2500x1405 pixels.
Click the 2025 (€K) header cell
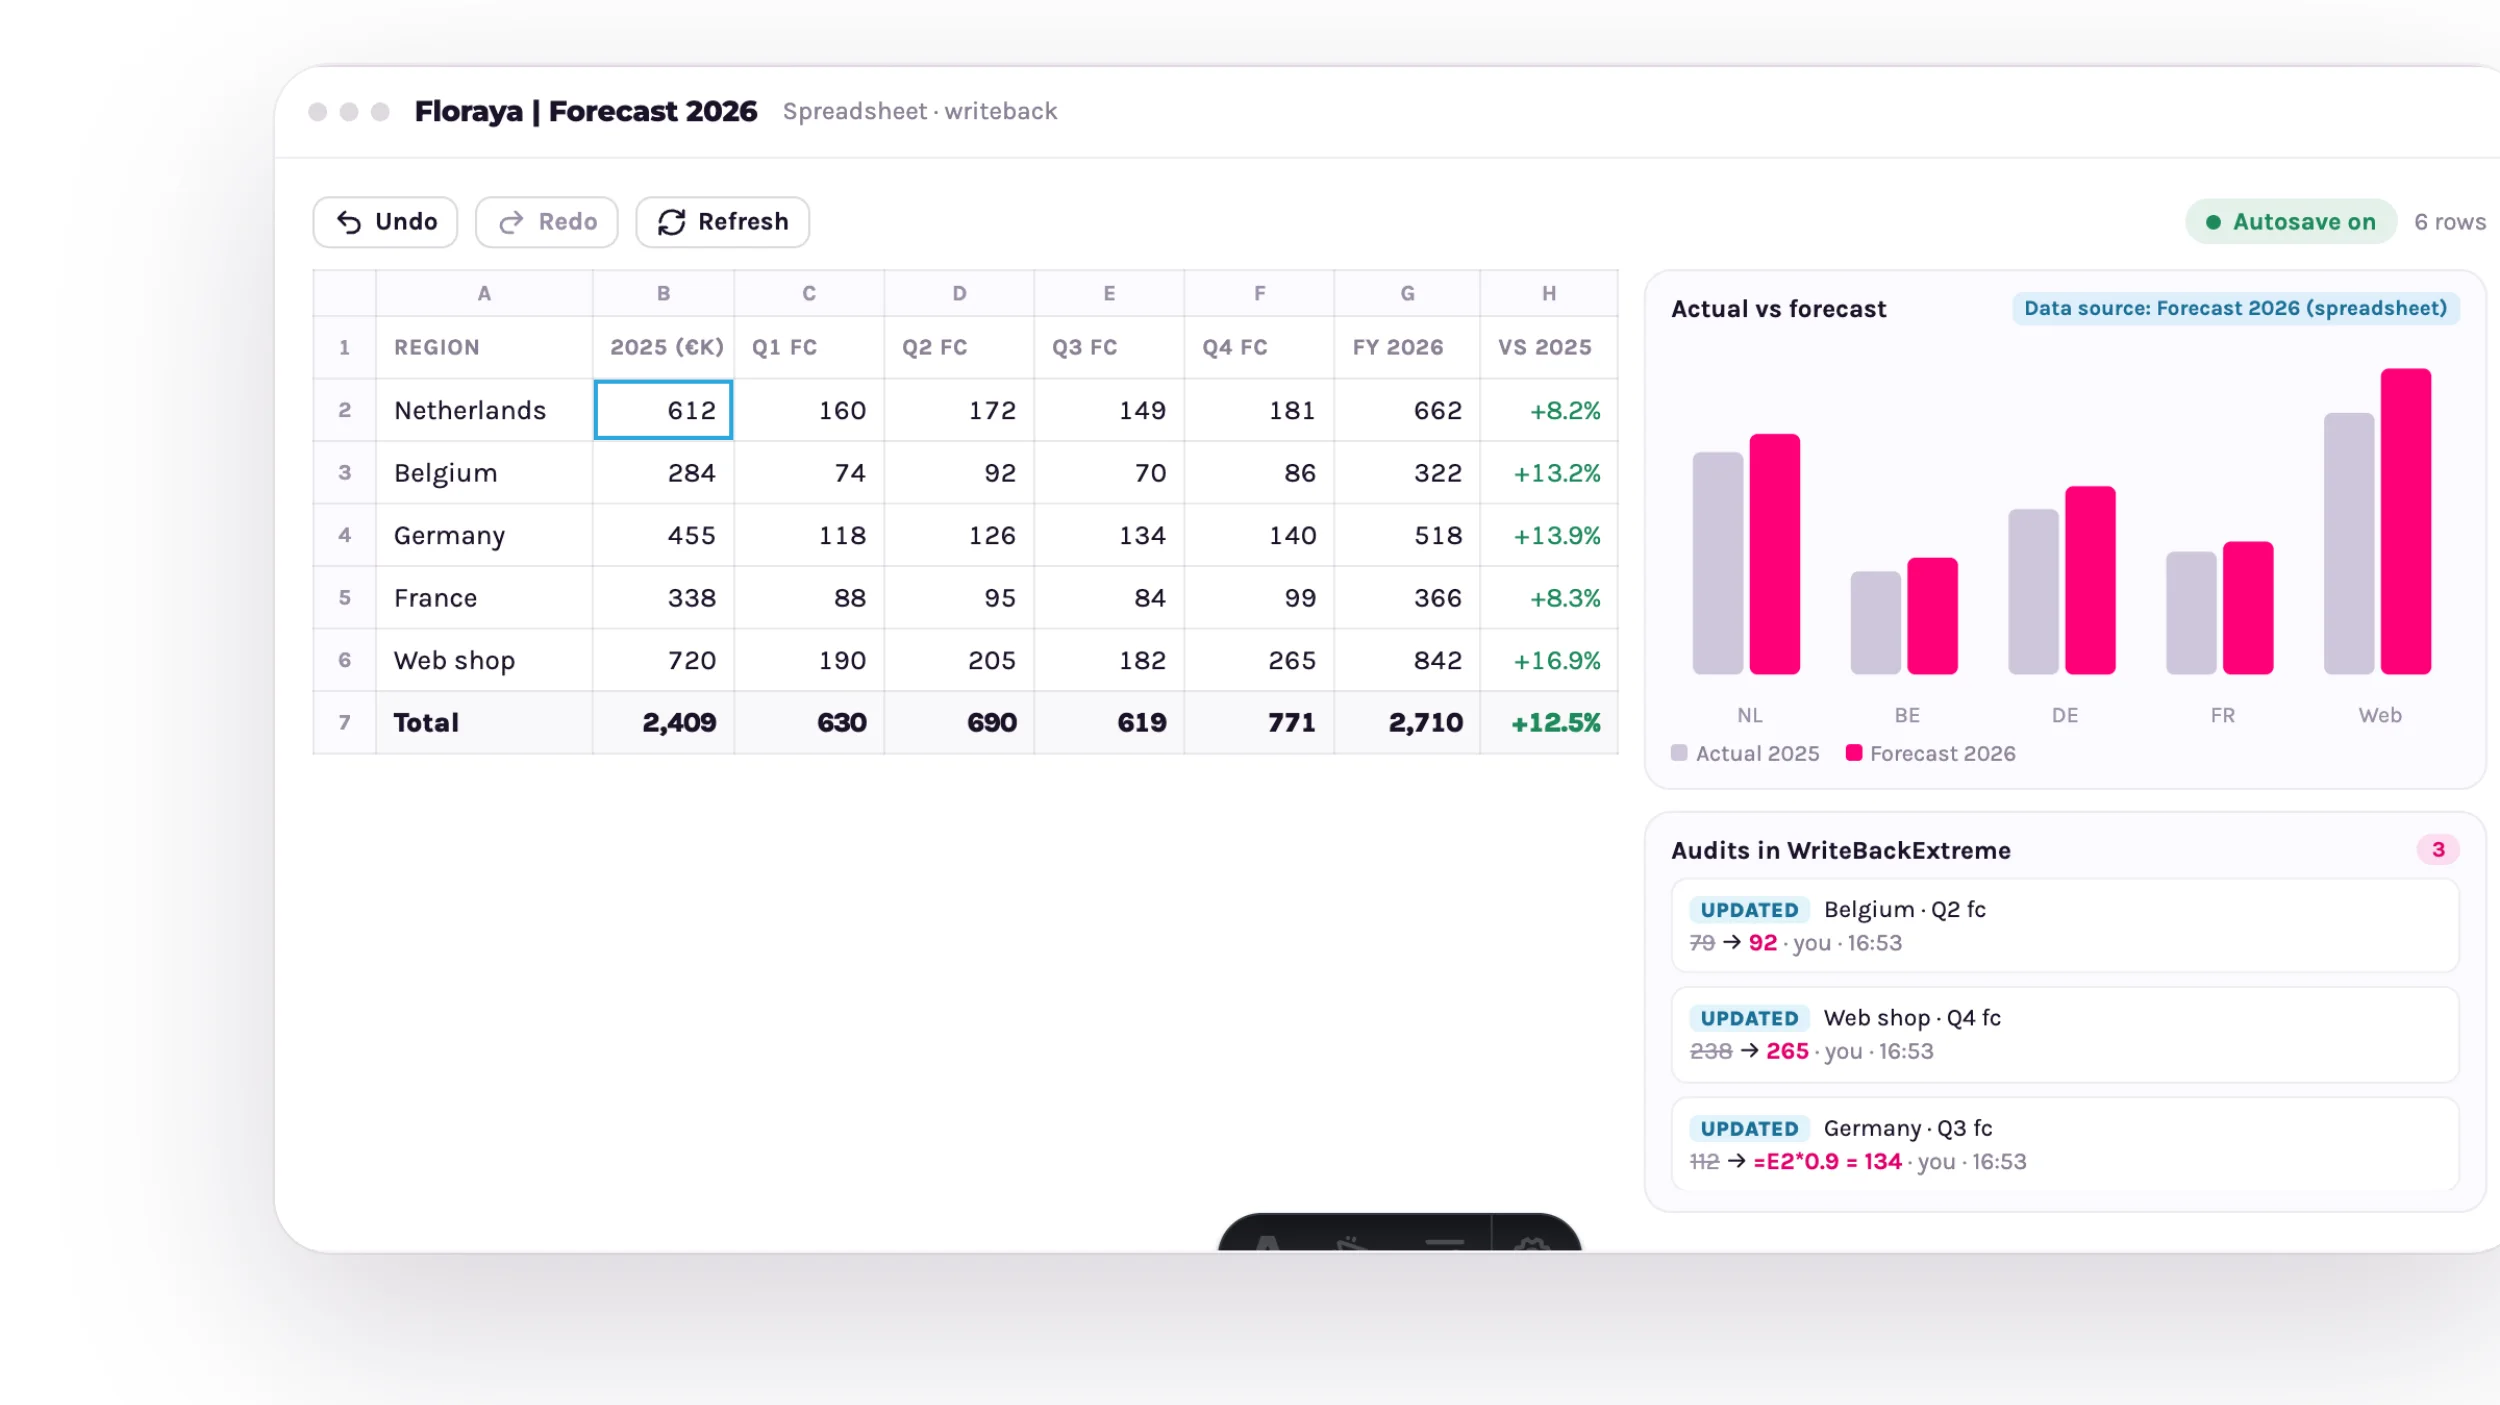[x=663, y=347]
